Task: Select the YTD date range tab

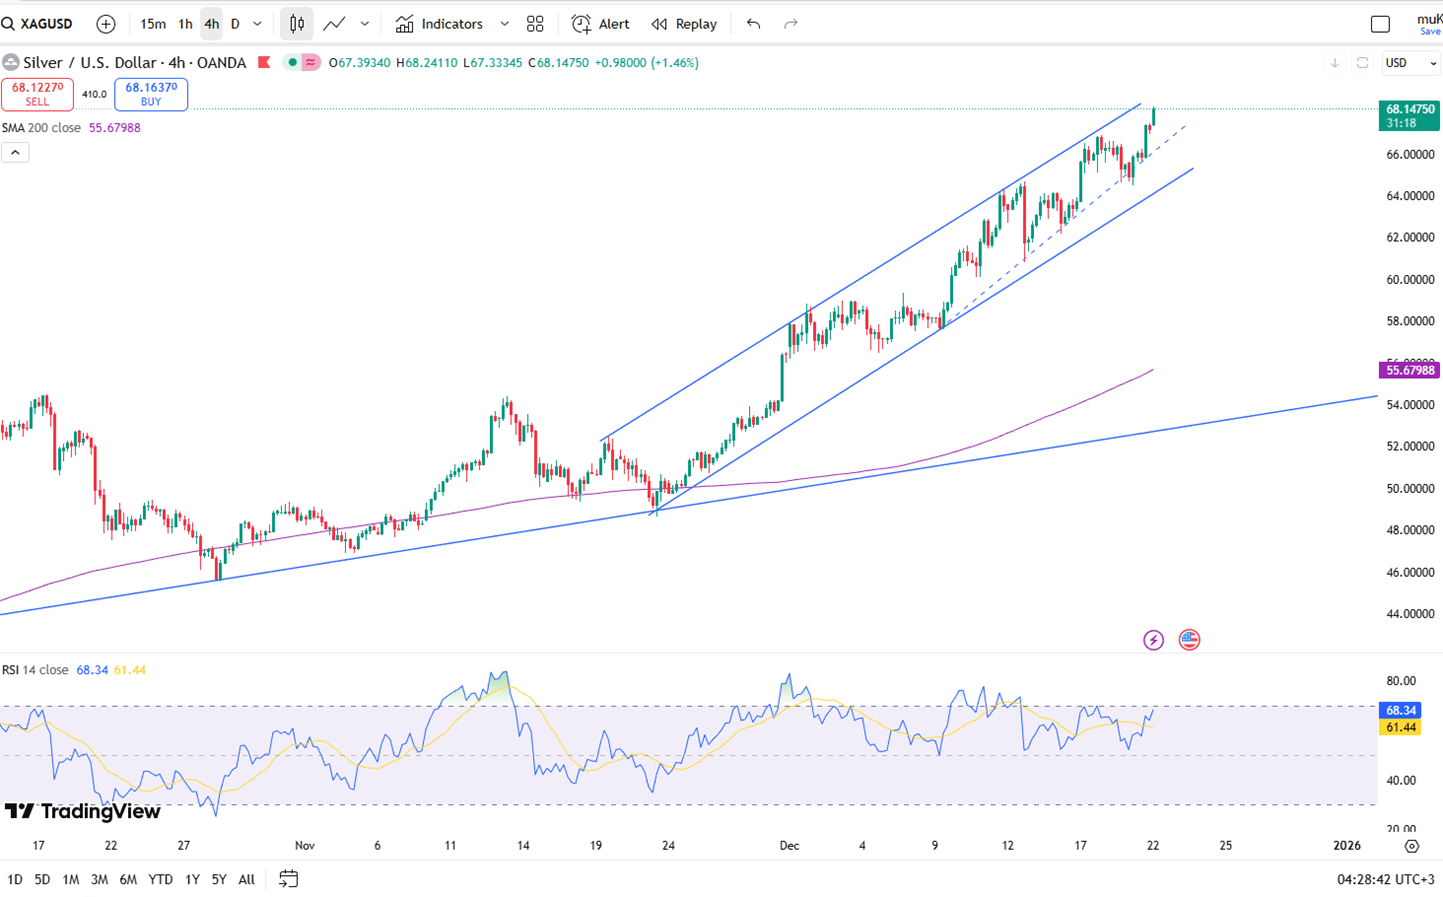Action: click(160, 879)
